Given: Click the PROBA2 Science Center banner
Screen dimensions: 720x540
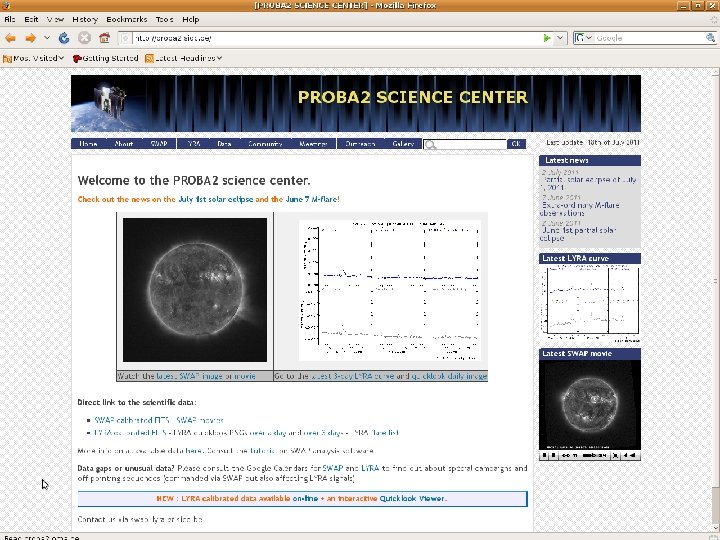Looking at the screenshot, I should [x=356, y=103].
